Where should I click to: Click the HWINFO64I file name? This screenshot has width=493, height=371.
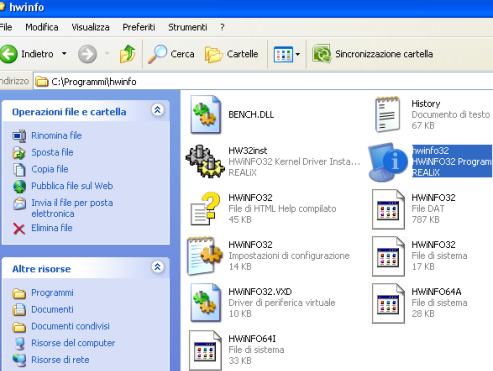coord(252,339)
